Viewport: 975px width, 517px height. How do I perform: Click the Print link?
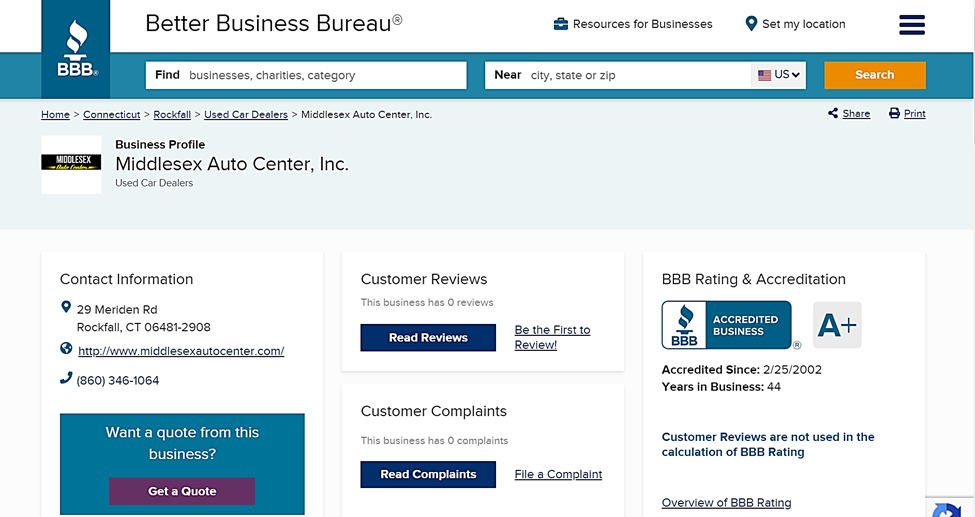(x=915, y=113)
